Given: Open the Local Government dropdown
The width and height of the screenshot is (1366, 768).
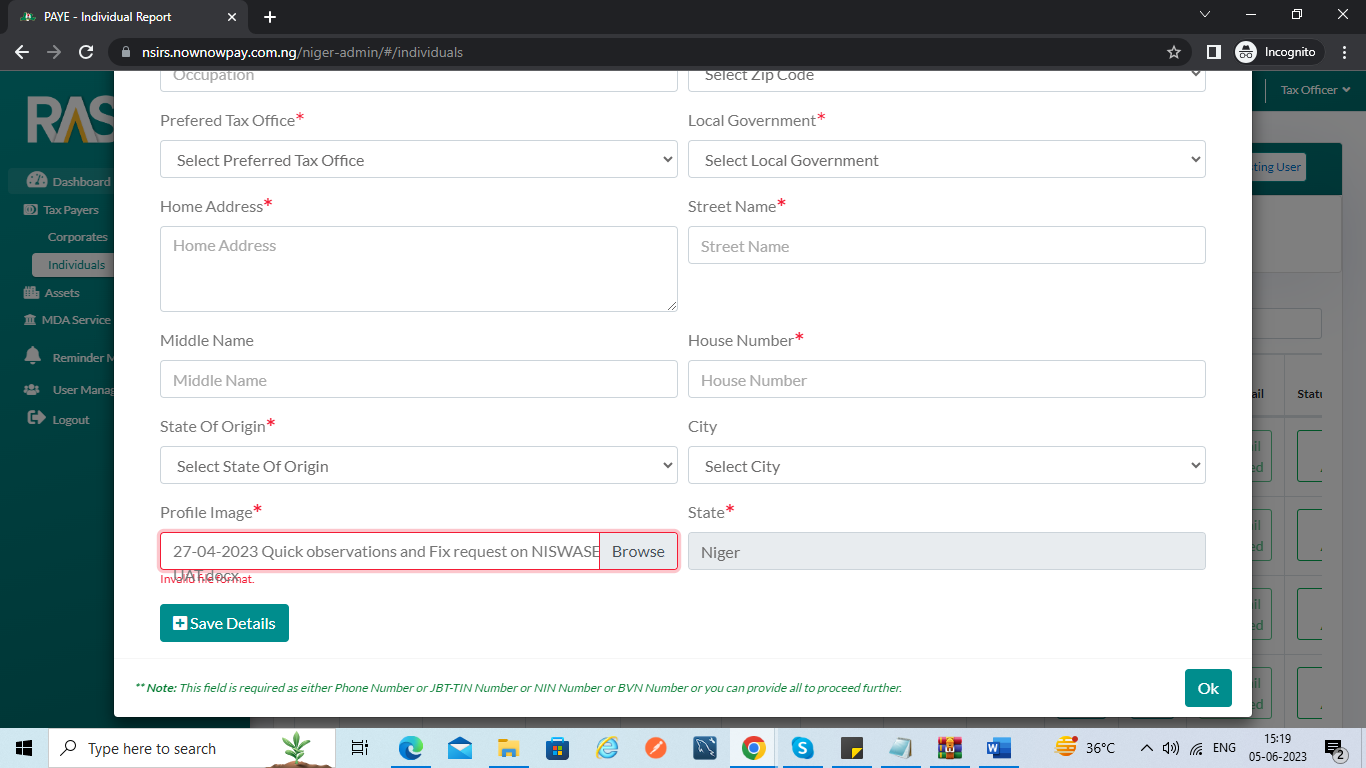Looking at the screenshot, I should click(947, 160).
